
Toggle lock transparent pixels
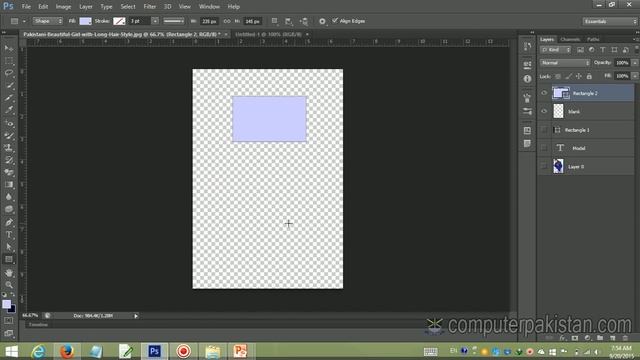[x=558, y=76]
